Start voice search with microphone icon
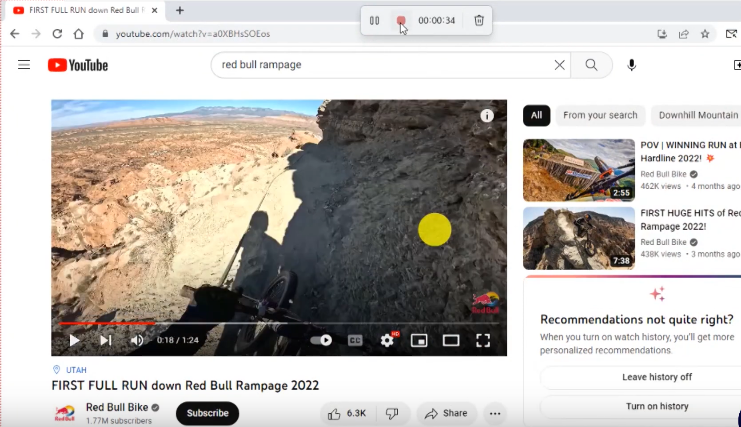 [631, 65]
